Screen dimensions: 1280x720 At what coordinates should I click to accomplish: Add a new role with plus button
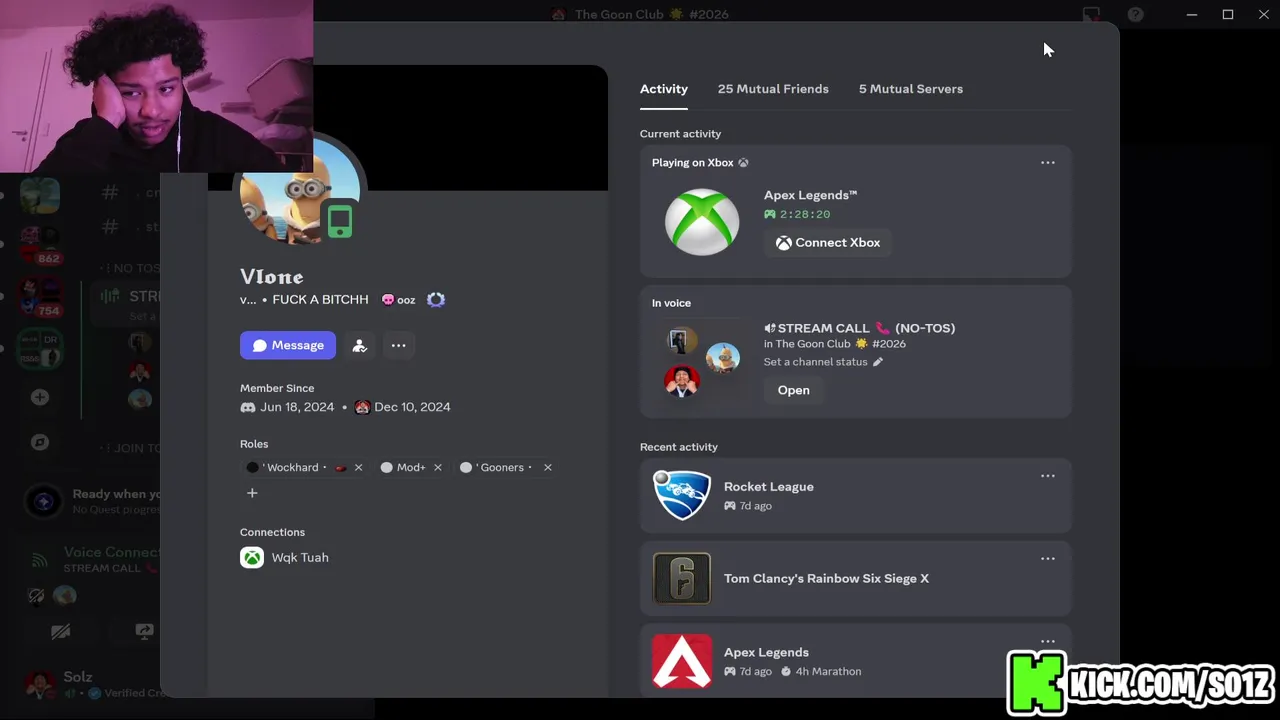252,493
